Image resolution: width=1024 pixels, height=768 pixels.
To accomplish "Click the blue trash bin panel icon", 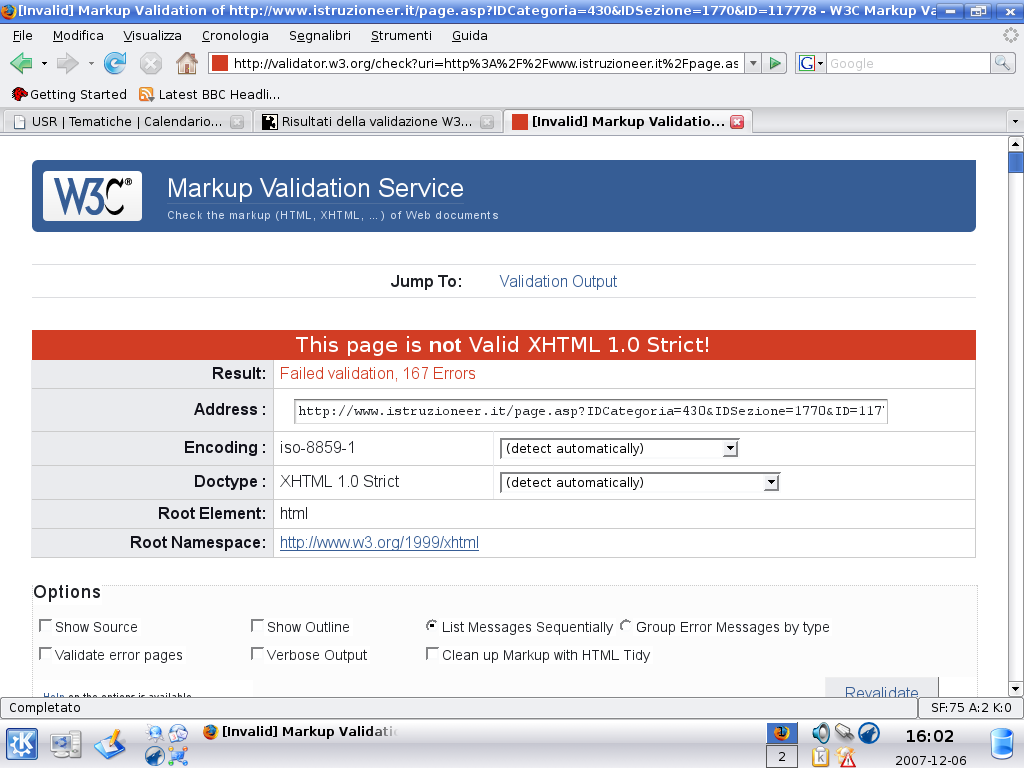I will (1002, 744).
